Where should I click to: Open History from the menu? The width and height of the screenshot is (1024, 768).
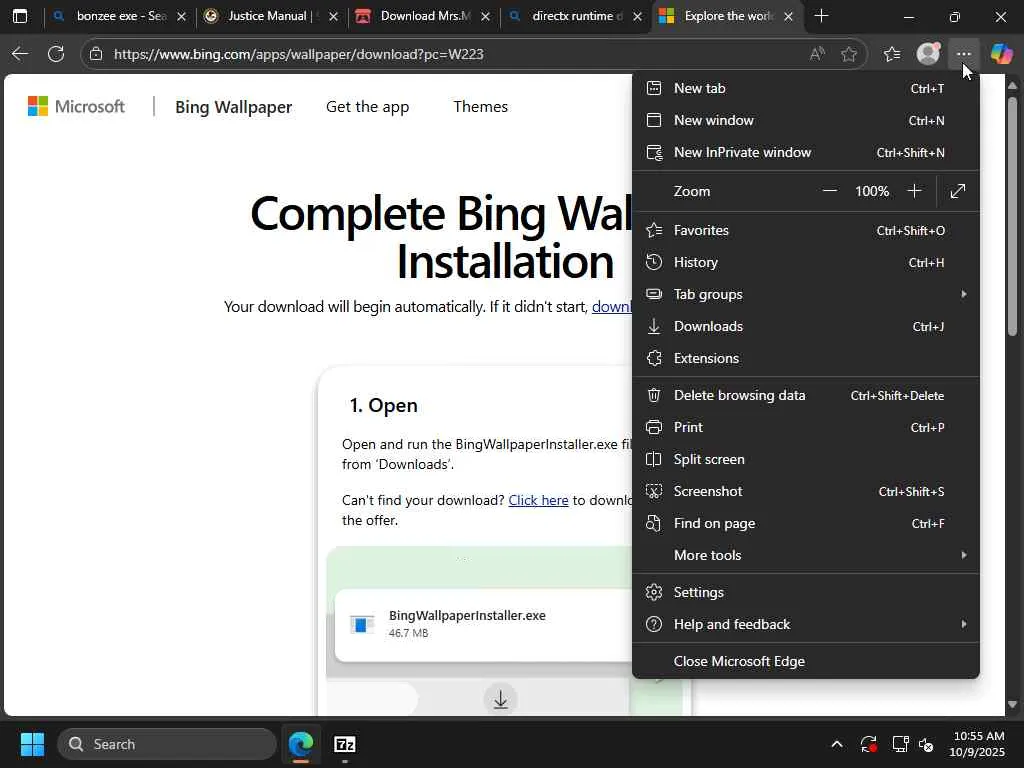click(806, 263)
